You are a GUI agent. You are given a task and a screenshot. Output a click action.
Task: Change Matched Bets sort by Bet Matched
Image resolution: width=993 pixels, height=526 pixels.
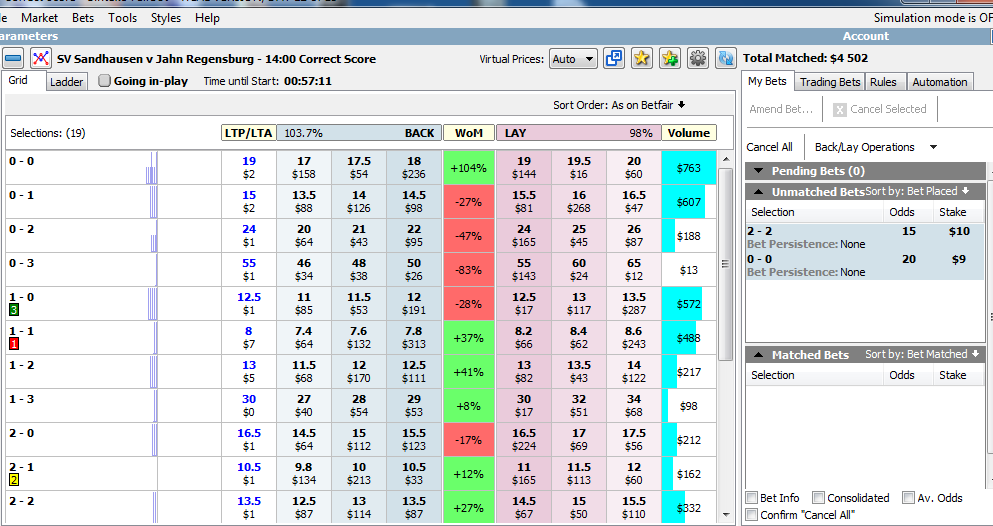[x=922, y=354]
